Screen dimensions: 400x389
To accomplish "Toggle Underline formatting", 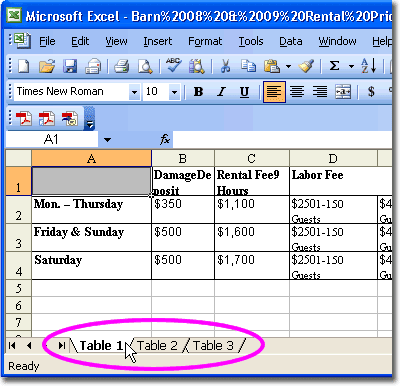I will coord(244,92).
